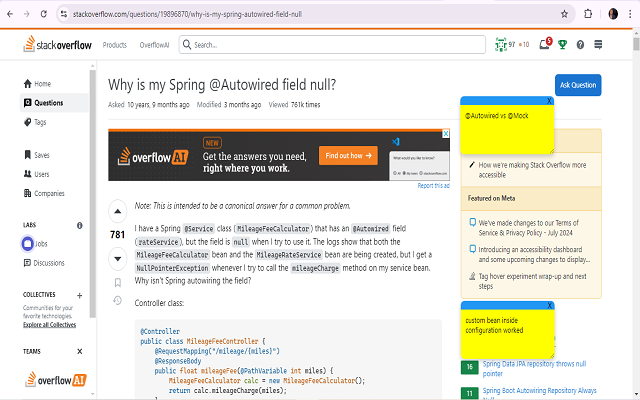Click the question score 781

click(x=118, y=235)
